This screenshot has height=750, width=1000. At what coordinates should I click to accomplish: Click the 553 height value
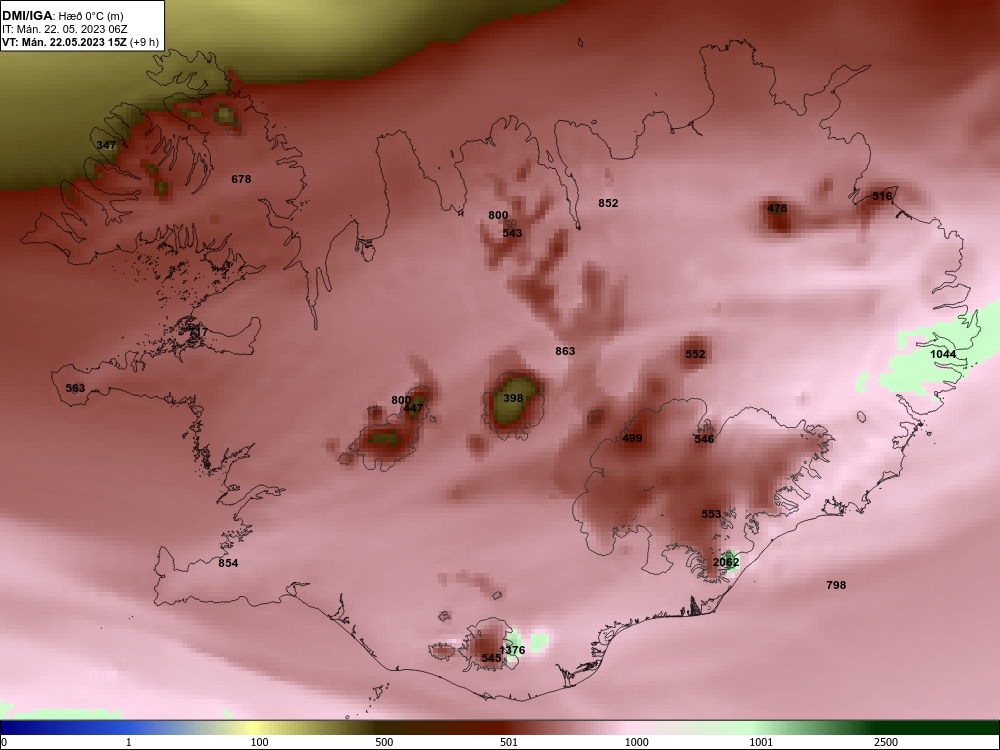coord(711,514)
